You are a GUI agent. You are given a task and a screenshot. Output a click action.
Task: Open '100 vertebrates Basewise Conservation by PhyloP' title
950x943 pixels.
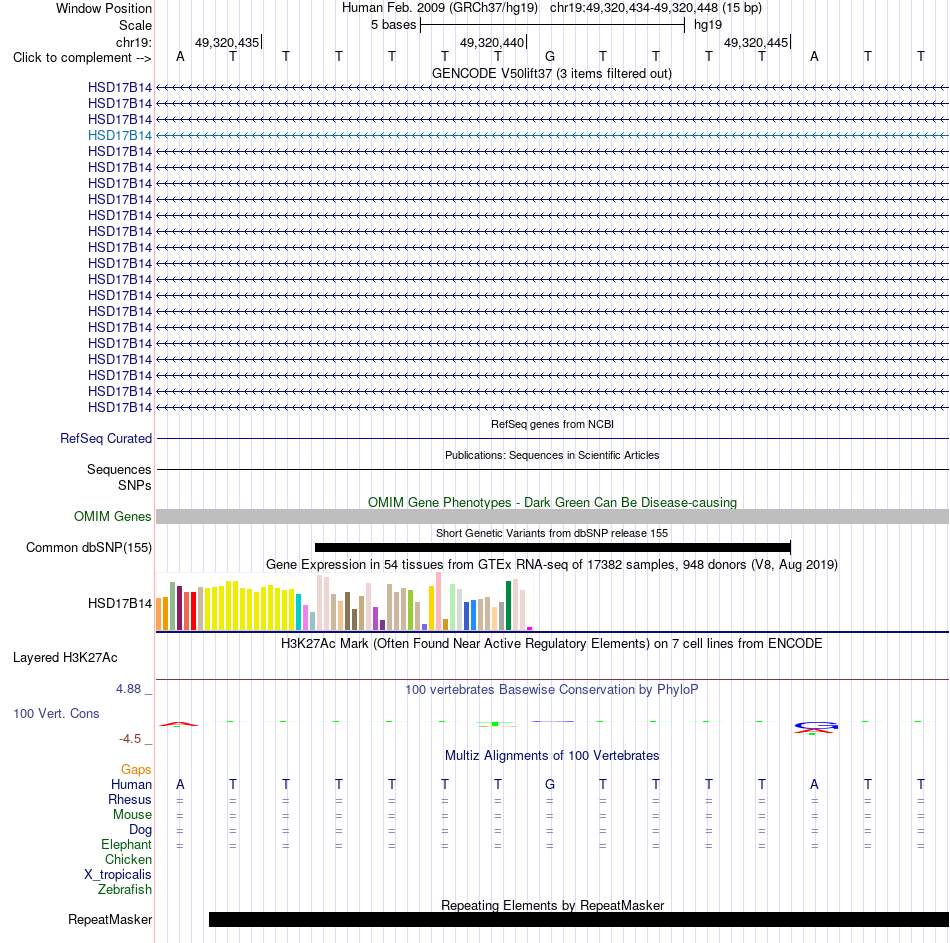coord(551,690)
